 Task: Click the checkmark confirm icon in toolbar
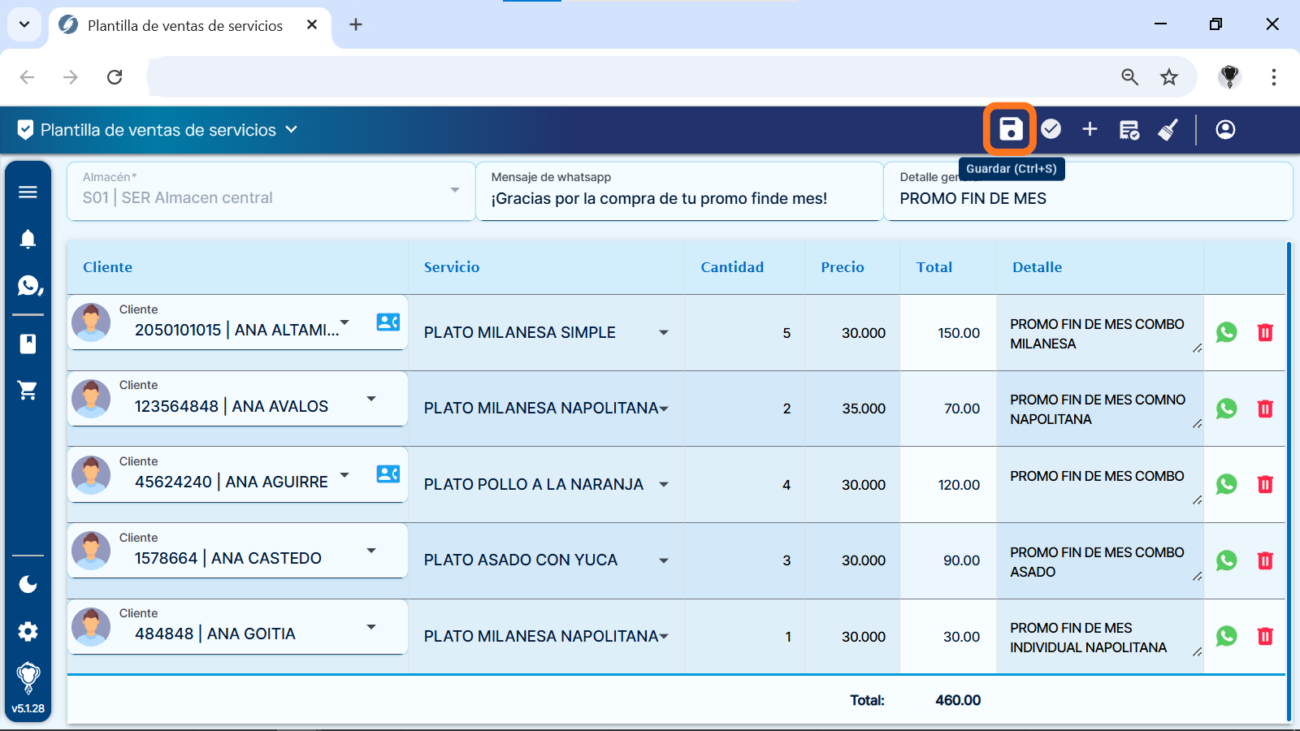pos(1050,129)
